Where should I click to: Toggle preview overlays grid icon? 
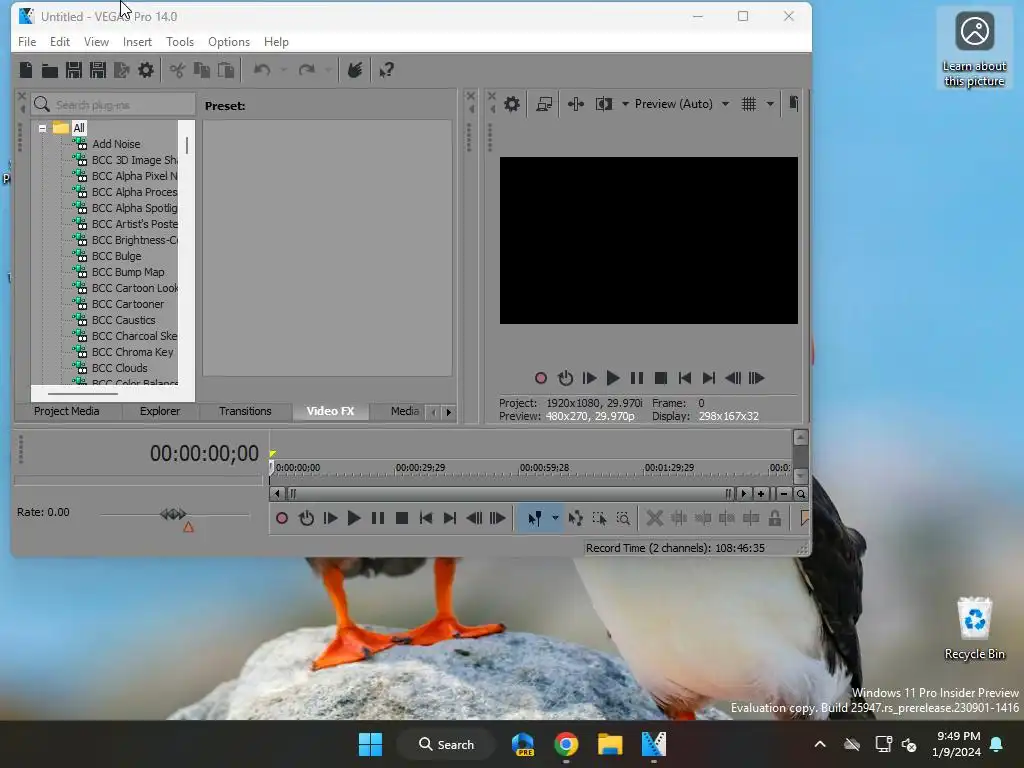(x=749, y=104)
